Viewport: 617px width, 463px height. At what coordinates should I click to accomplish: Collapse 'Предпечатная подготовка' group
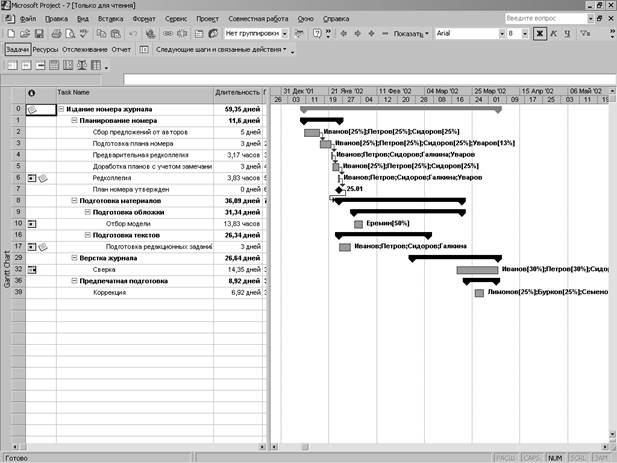pos(74,281)
